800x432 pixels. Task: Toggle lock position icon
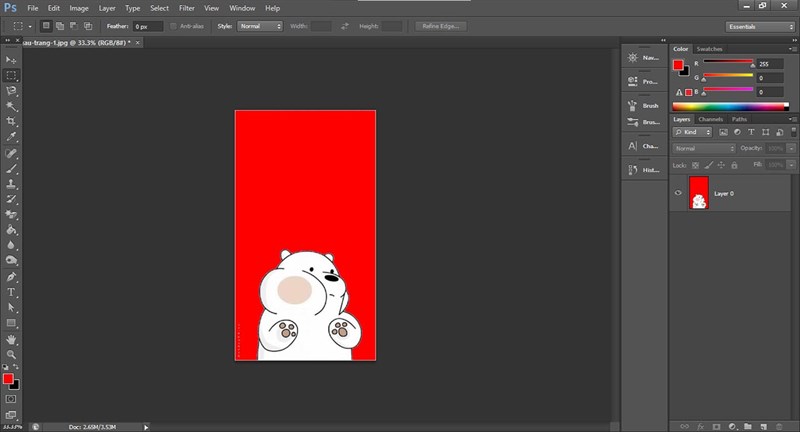[721, 165]
